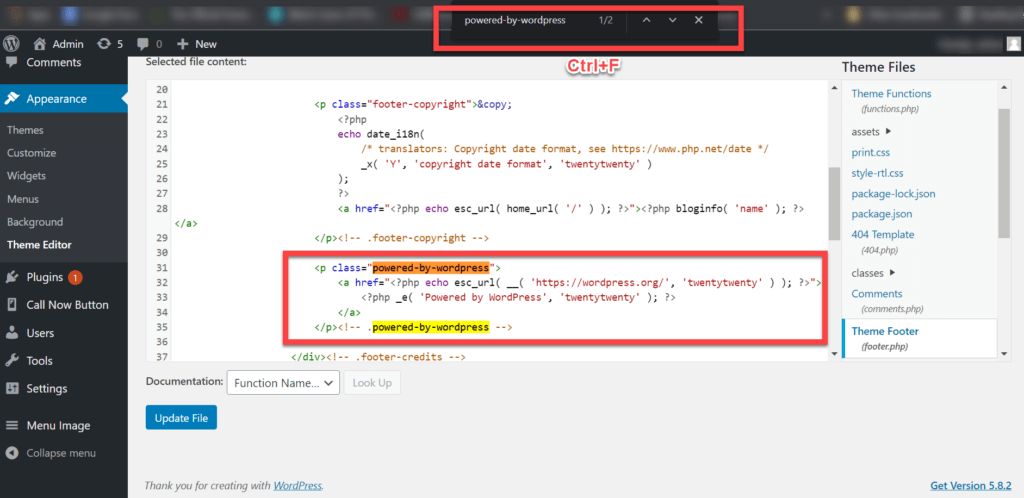
Task: Click the Menu Image hamburger icon
Action: (12, 426)
